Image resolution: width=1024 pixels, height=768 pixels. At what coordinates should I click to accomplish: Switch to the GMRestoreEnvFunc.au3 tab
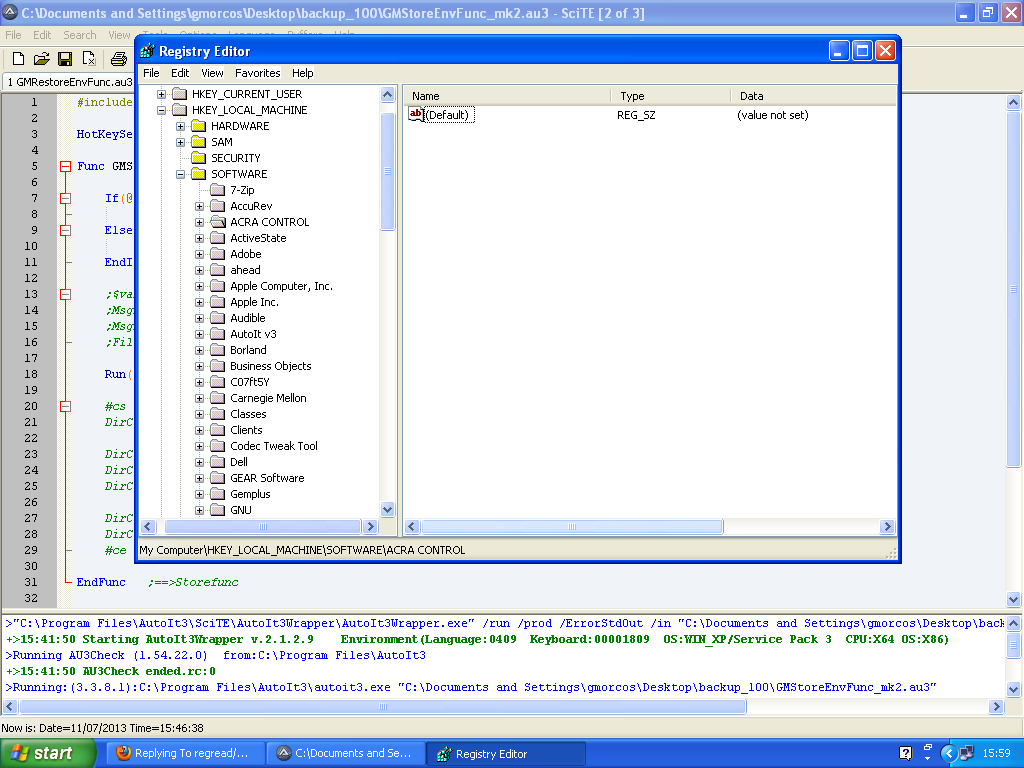point(68,81)
